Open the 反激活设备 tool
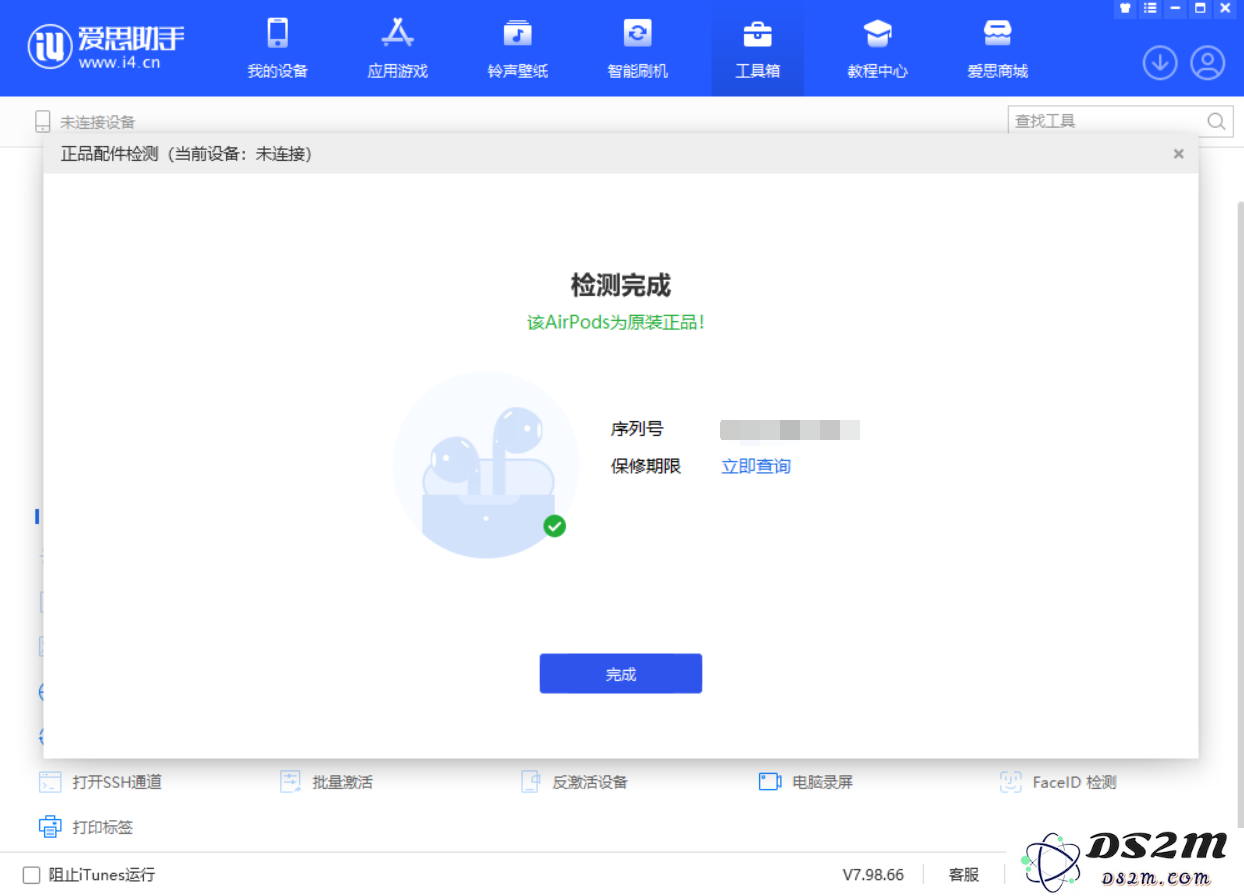The height and width of the screenshot is (896, 1244). point(574,782)
